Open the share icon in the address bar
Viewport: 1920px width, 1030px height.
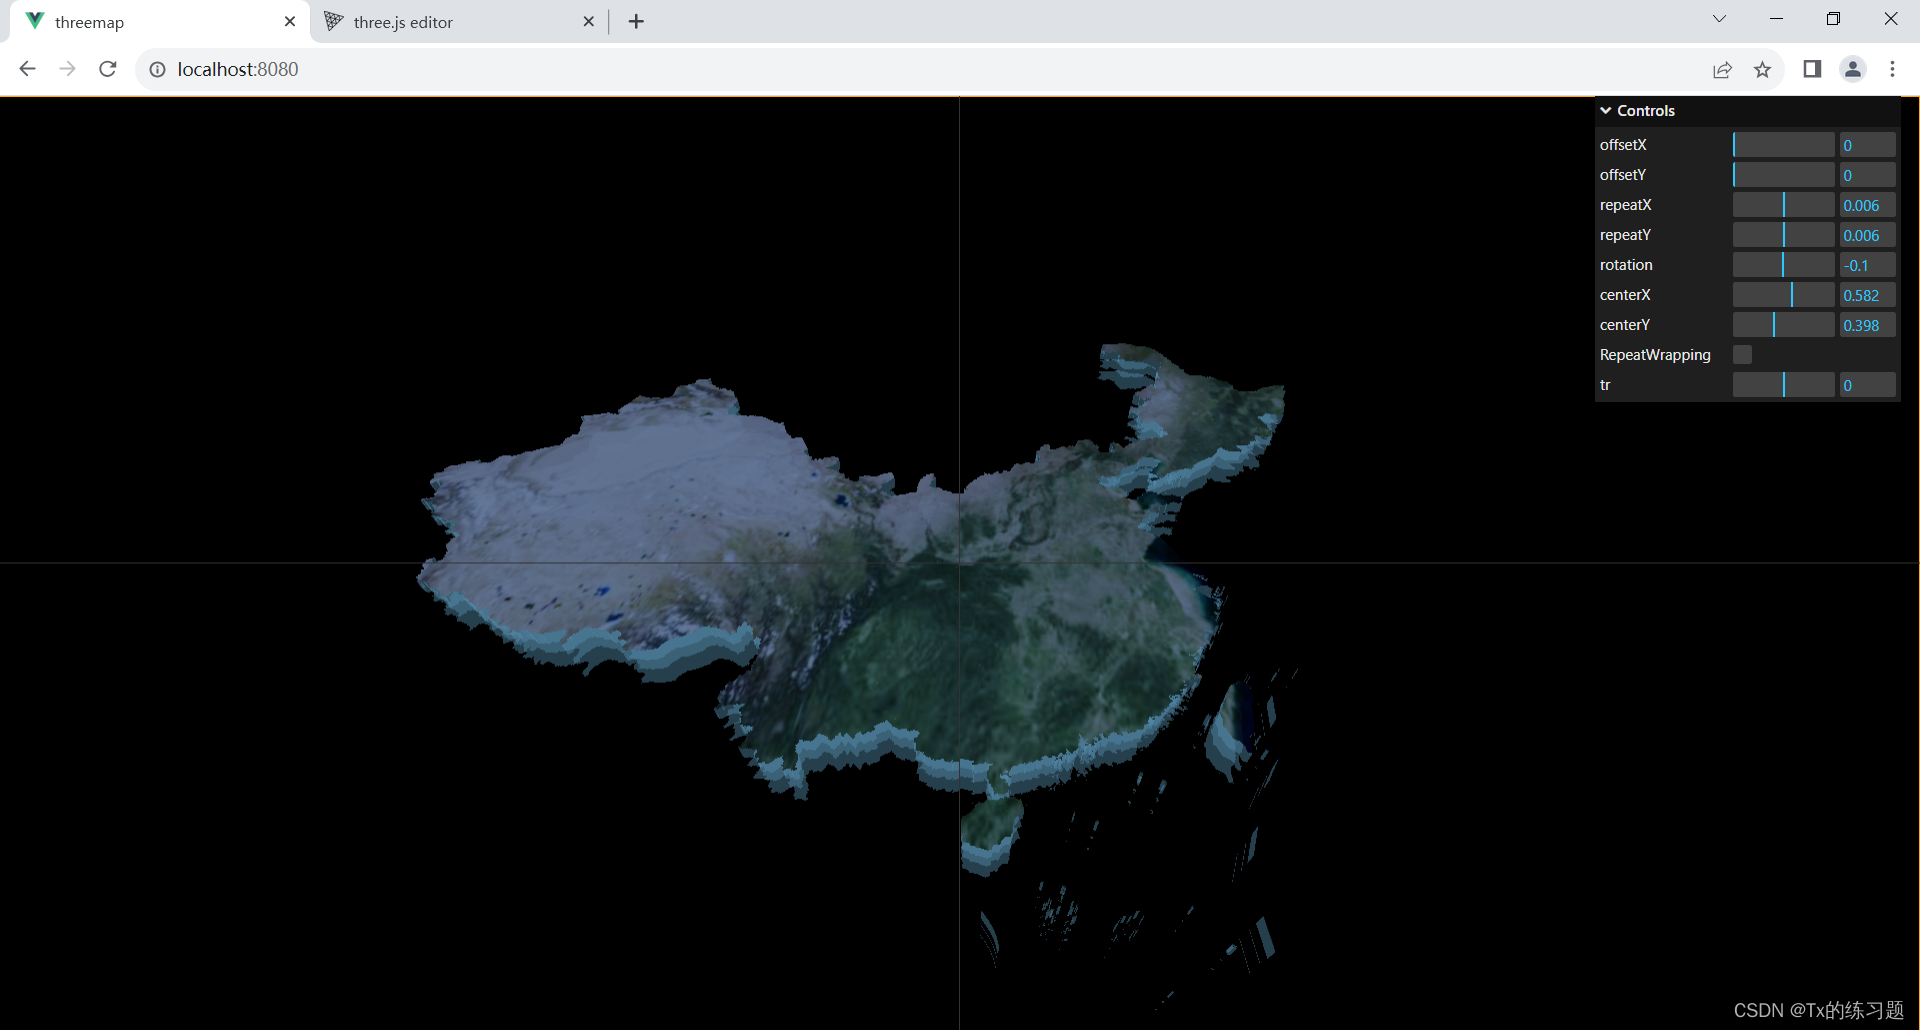click(1722, 70)
